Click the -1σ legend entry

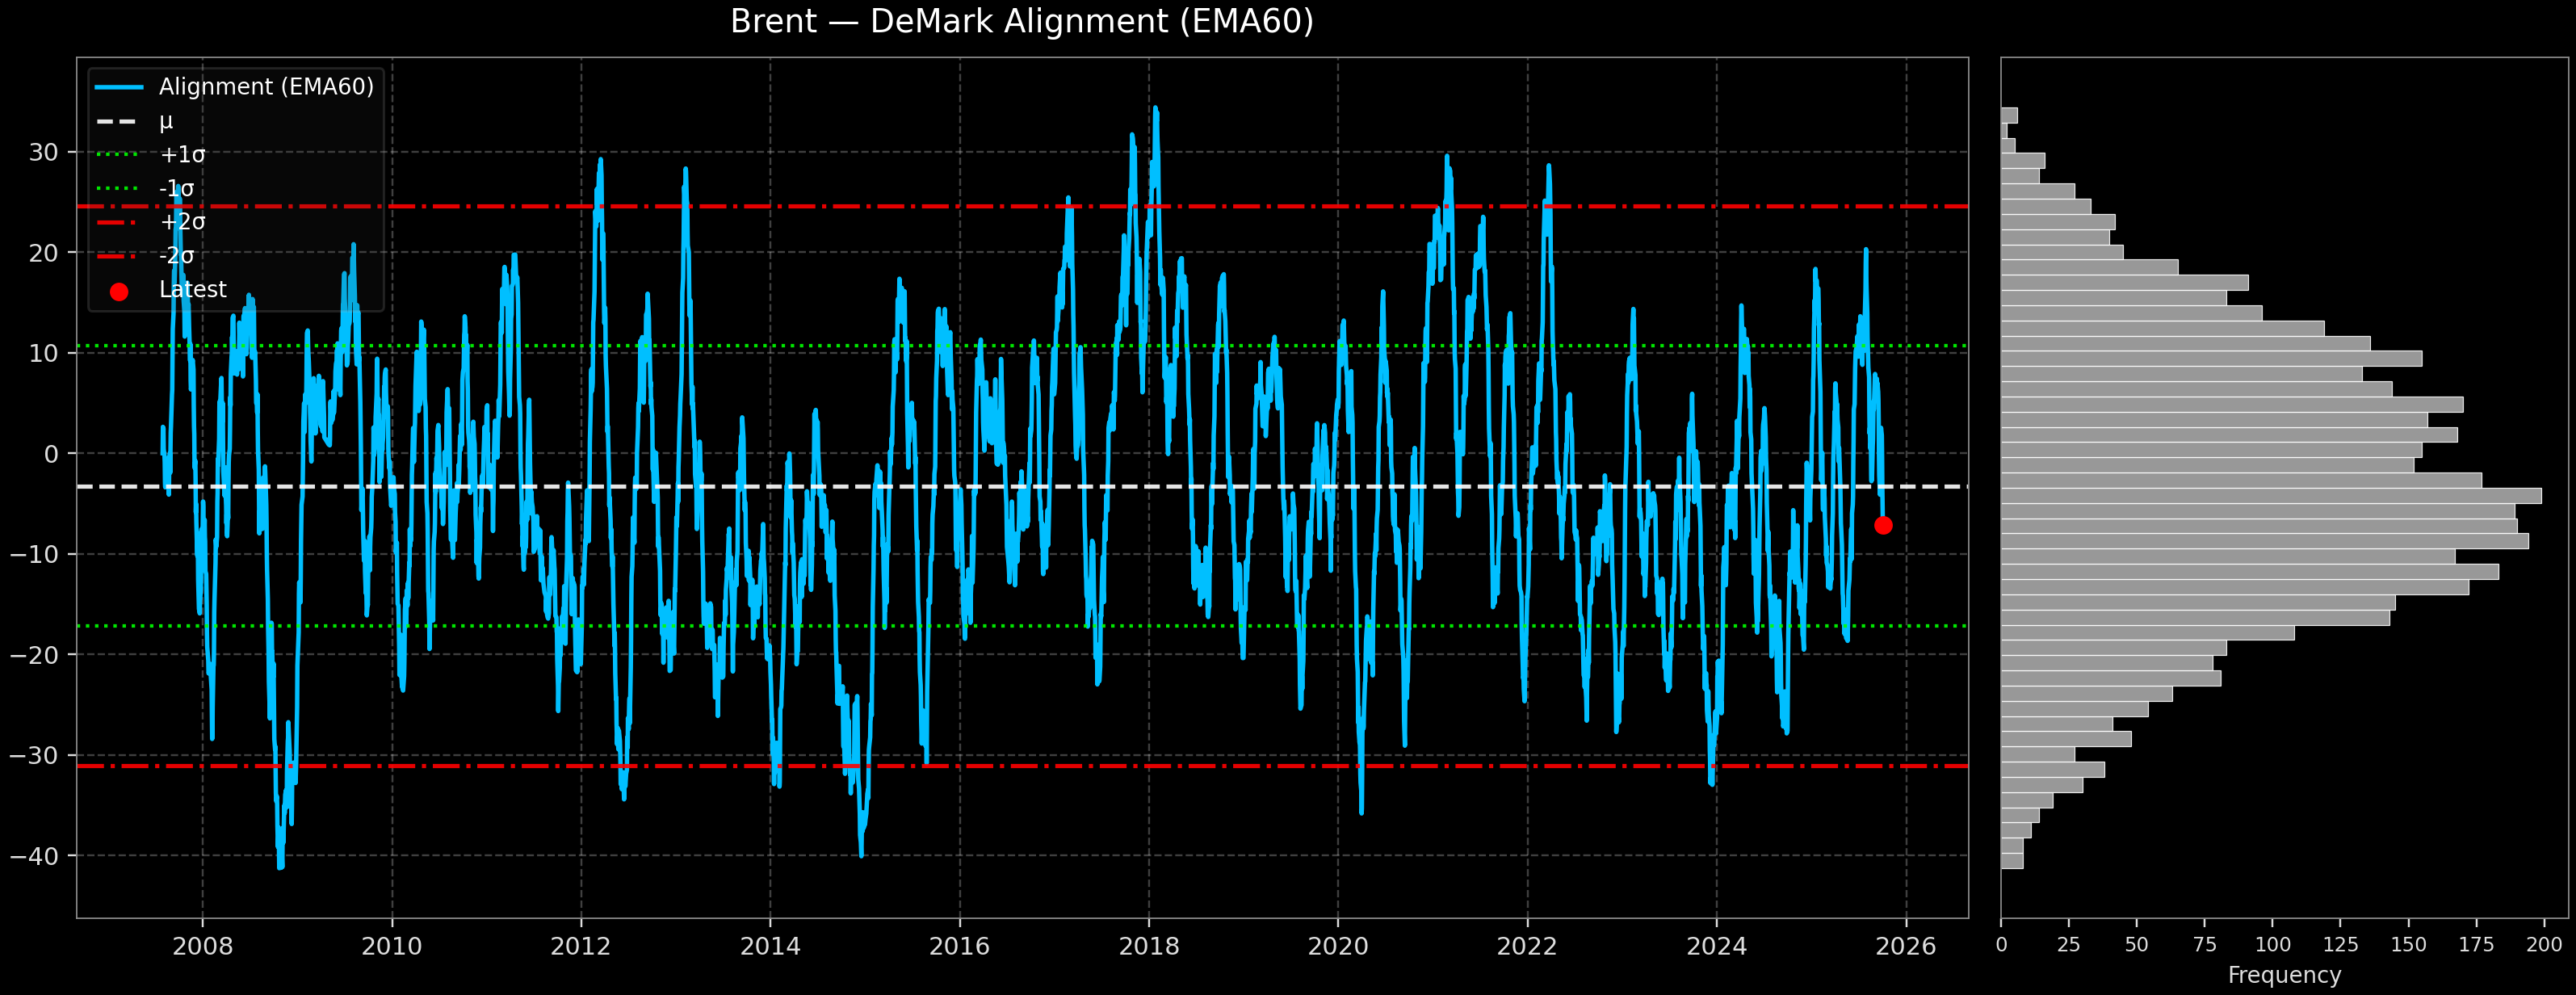(x=176, y=188)
